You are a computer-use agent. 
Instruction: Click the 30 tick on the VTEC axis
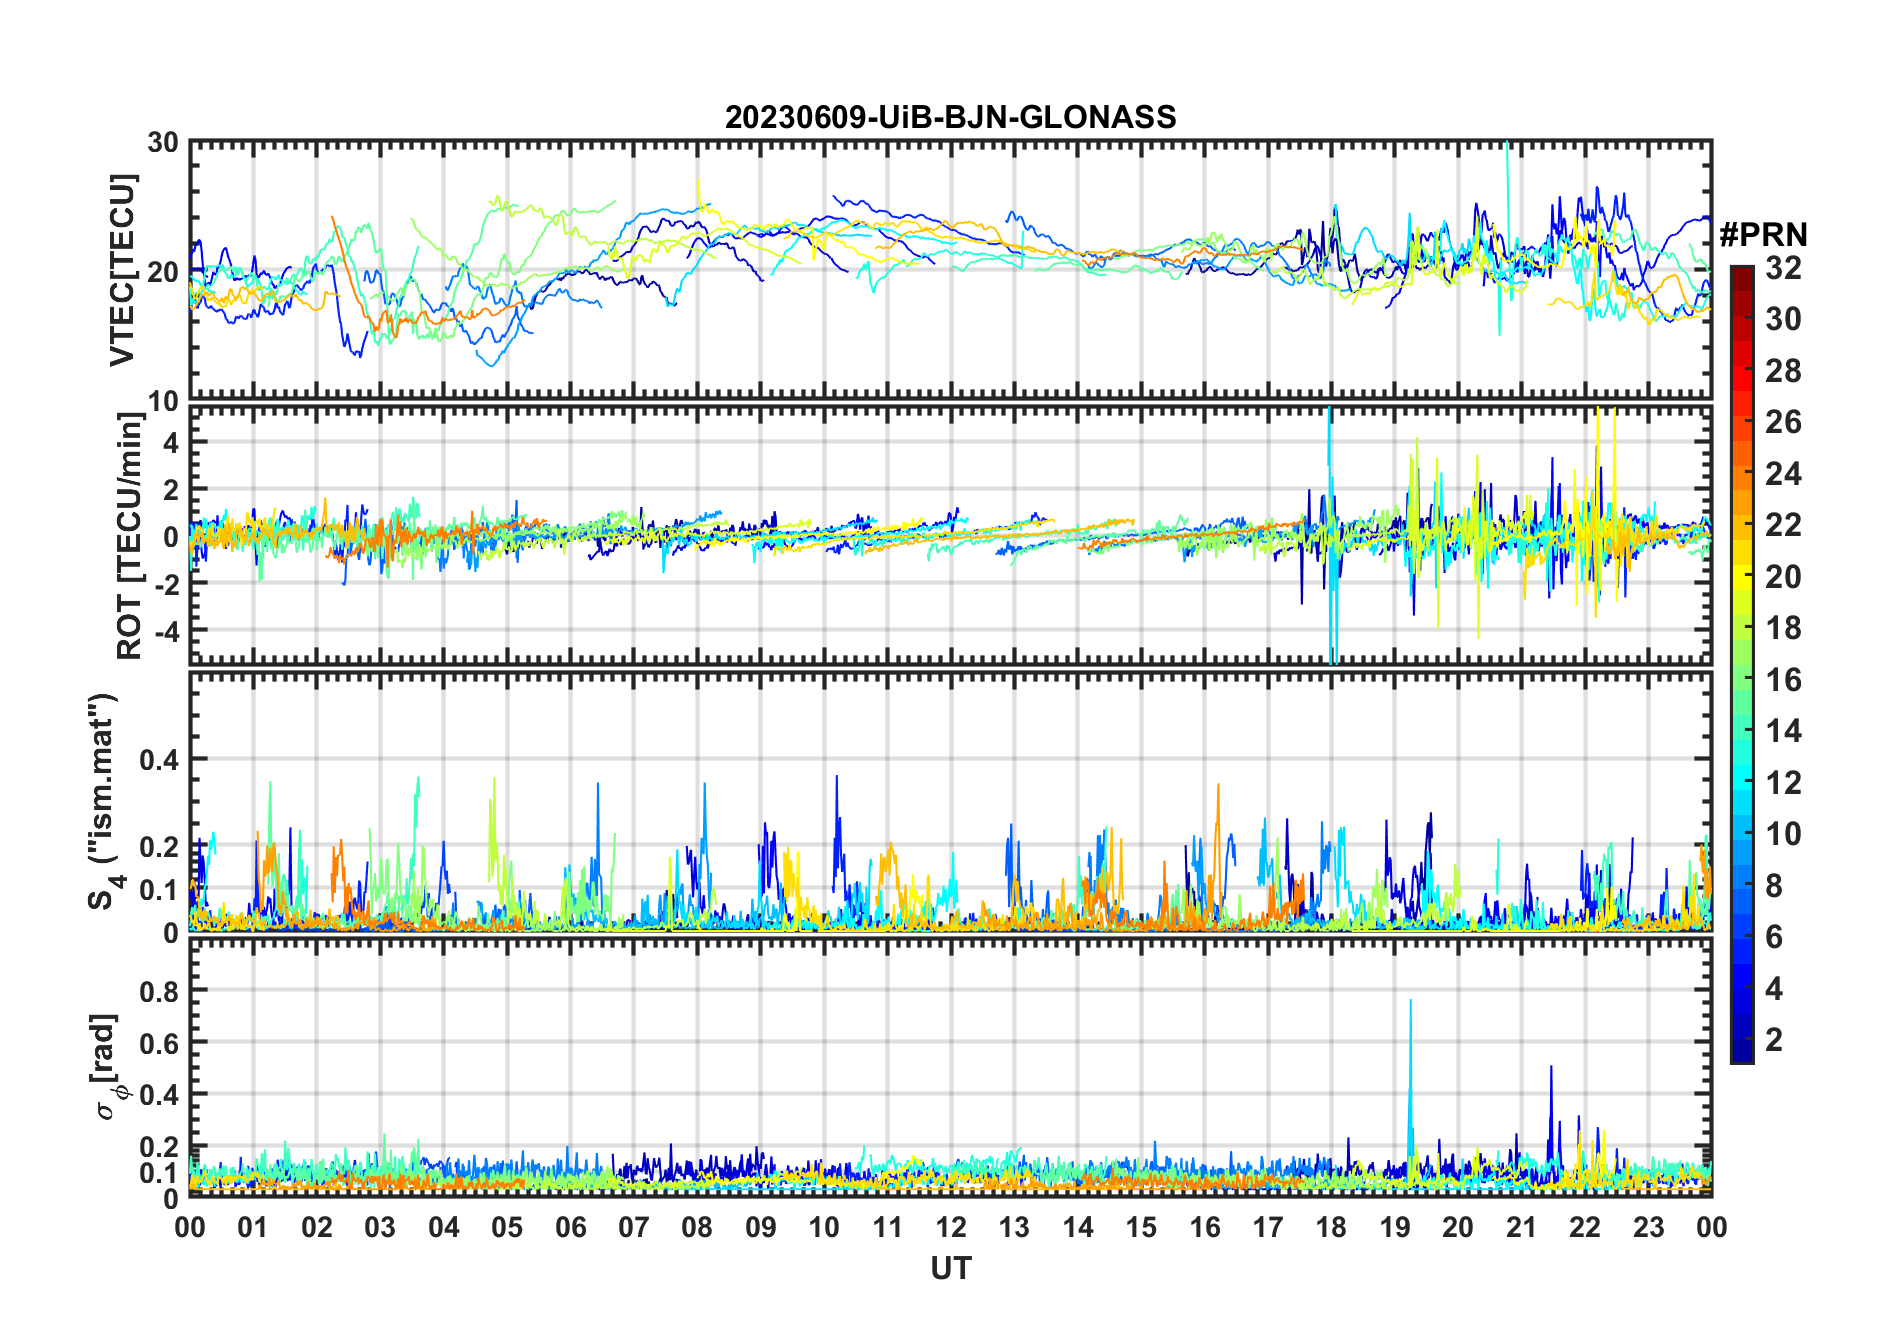tap(163, 143)
